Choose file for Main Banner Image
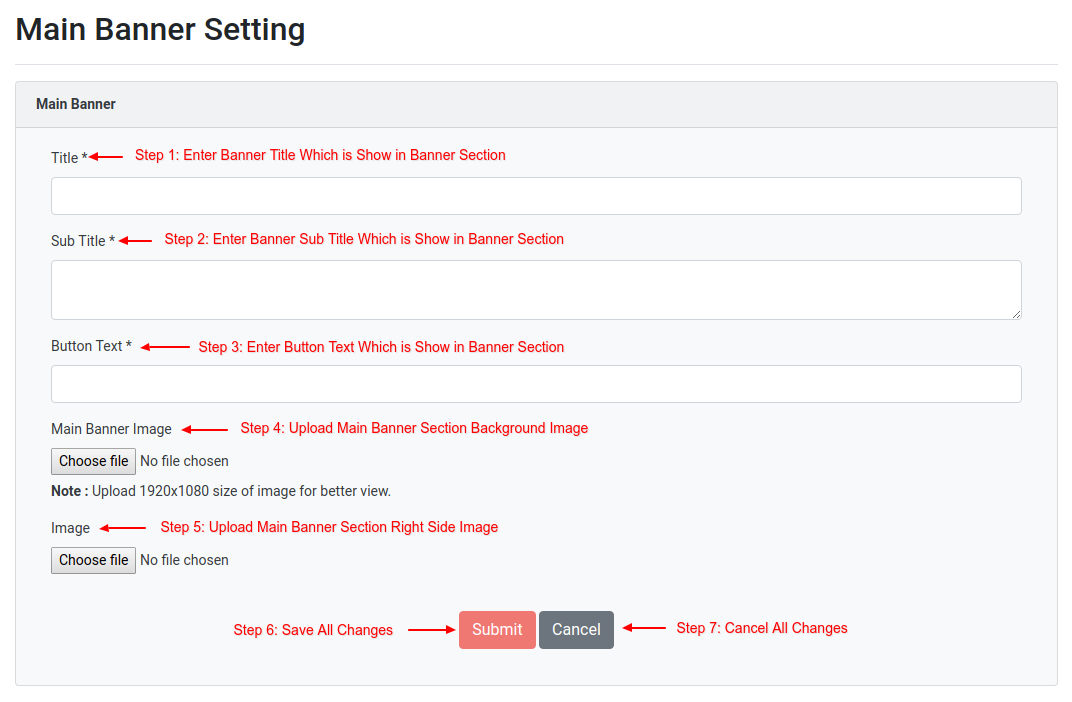This screenshot has width=1072, height=702. tap(94, 461)
